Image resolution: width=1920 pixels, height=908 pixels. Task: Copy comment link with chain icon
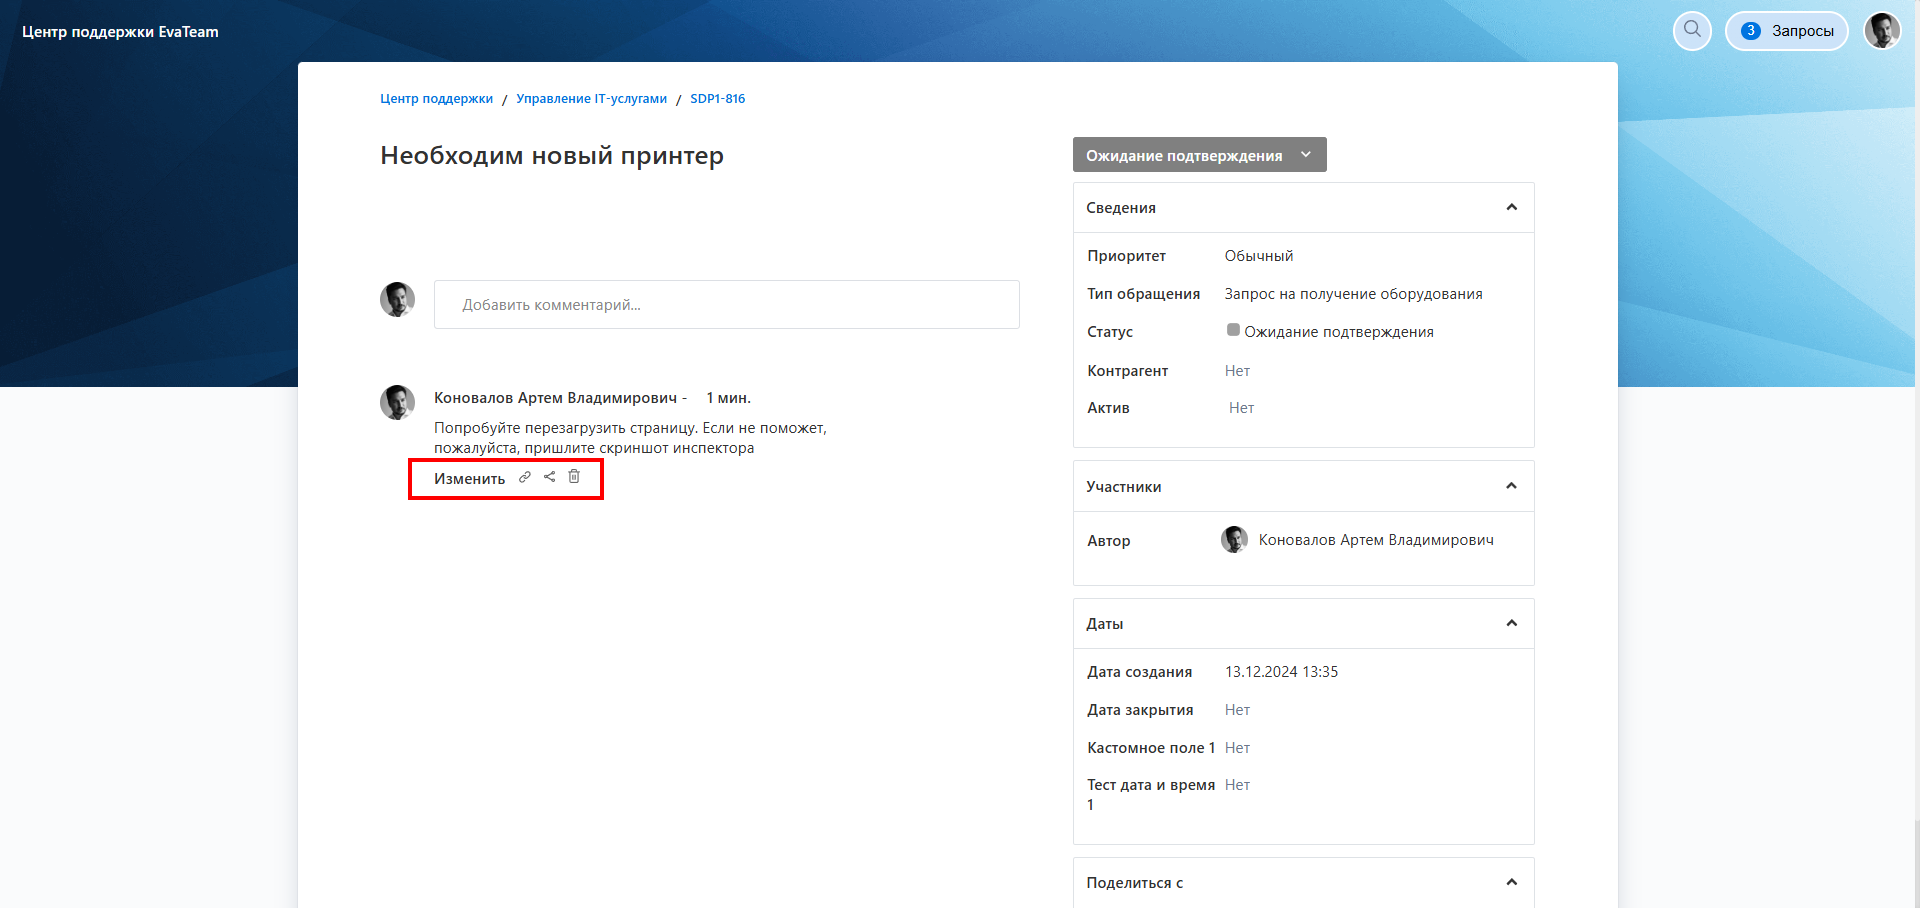coord(525,477)
